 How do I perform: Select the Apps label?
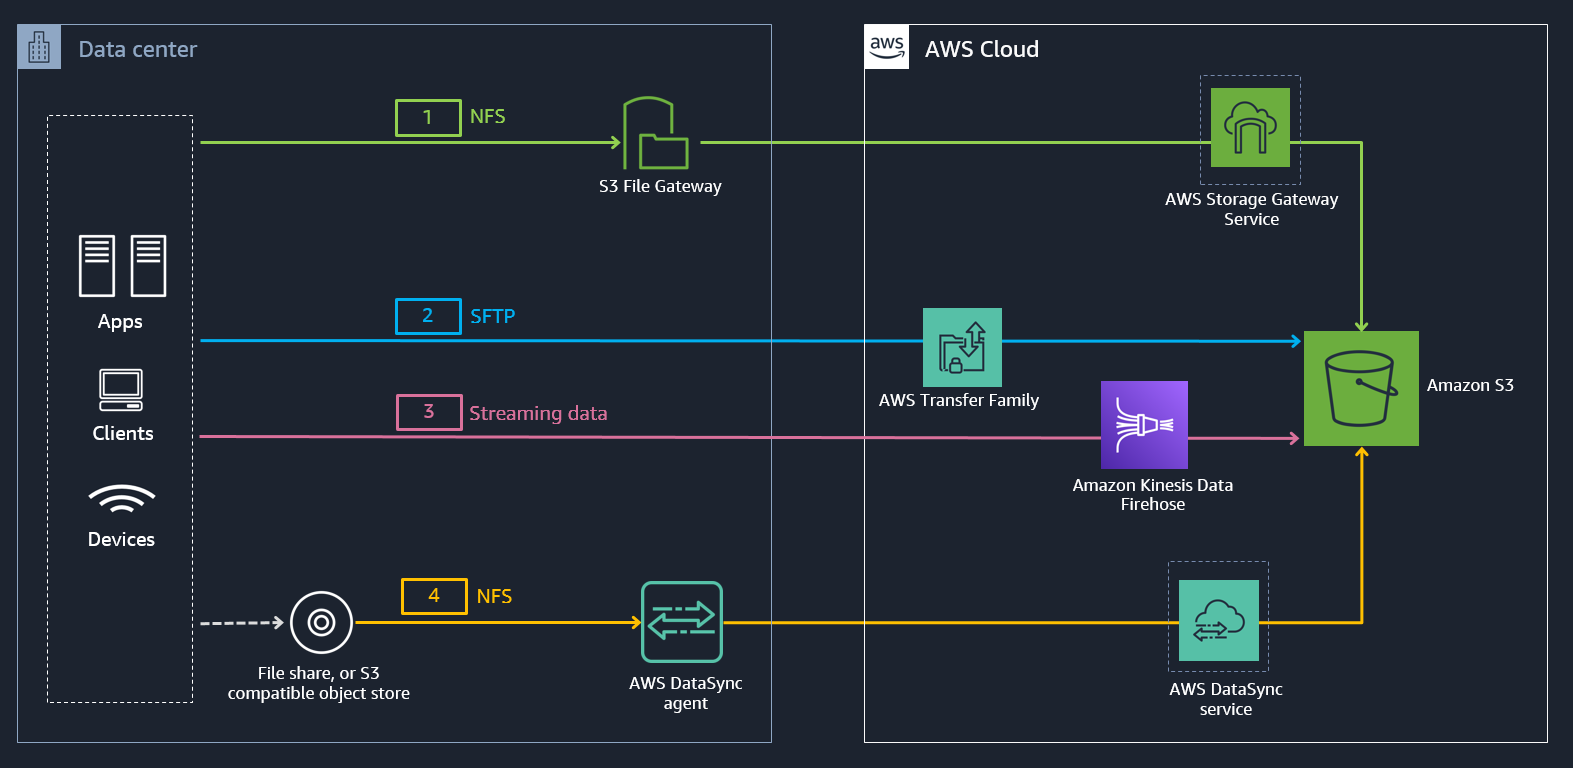(x=120, y=322)
